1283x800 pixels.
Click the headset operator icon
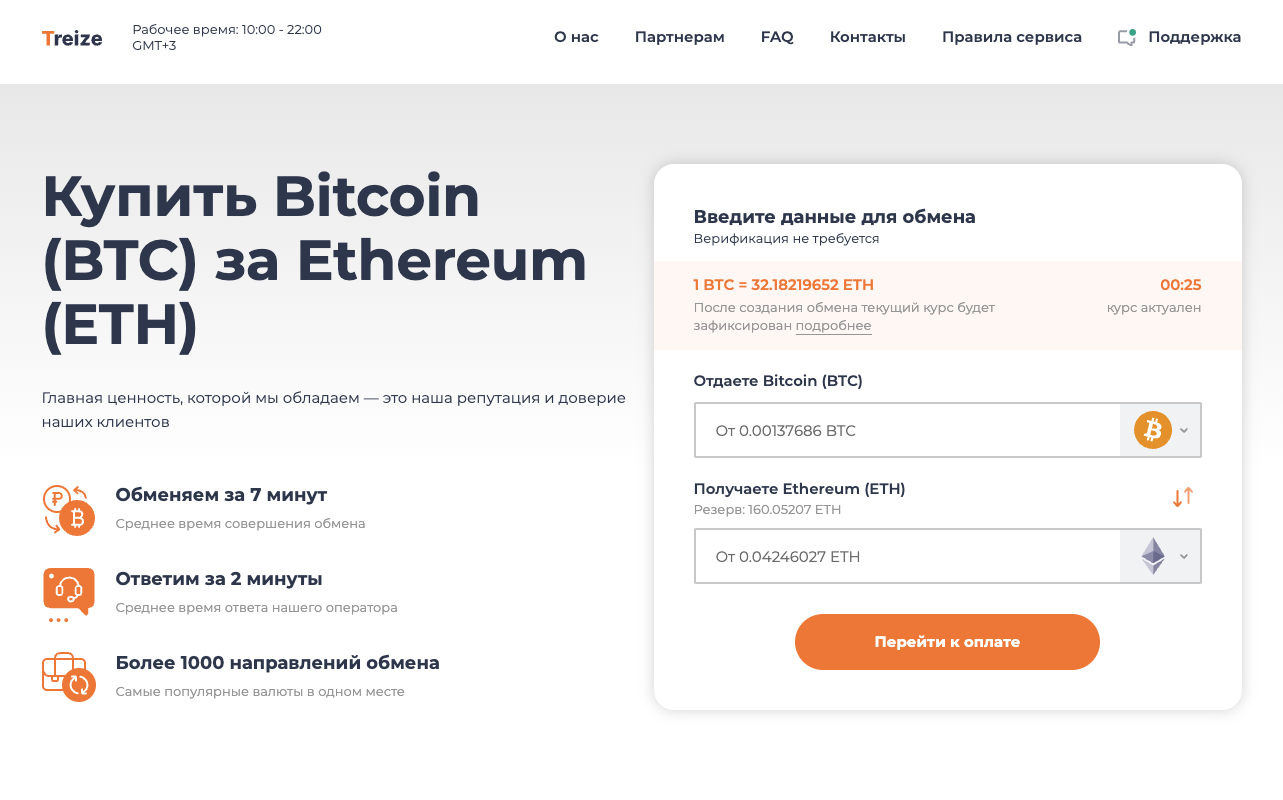(x=68, y=592)
